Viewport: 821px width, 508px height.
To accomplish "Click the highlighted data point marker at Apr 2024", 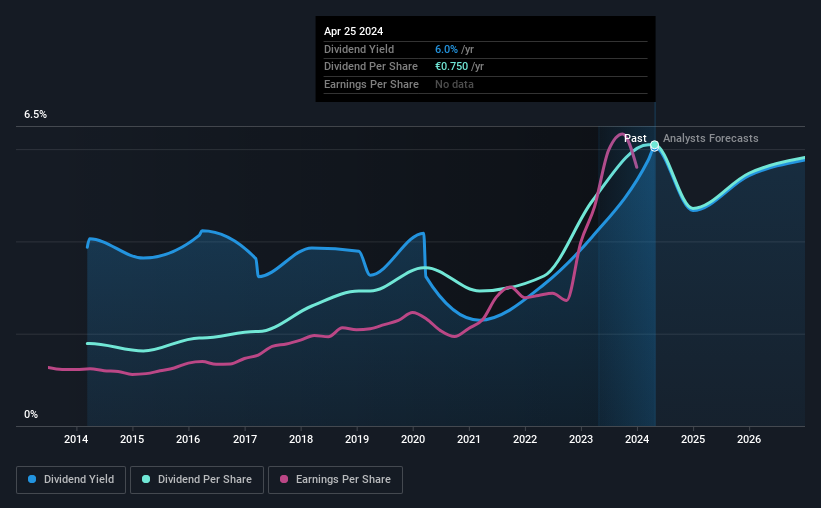I will (654, 146).
